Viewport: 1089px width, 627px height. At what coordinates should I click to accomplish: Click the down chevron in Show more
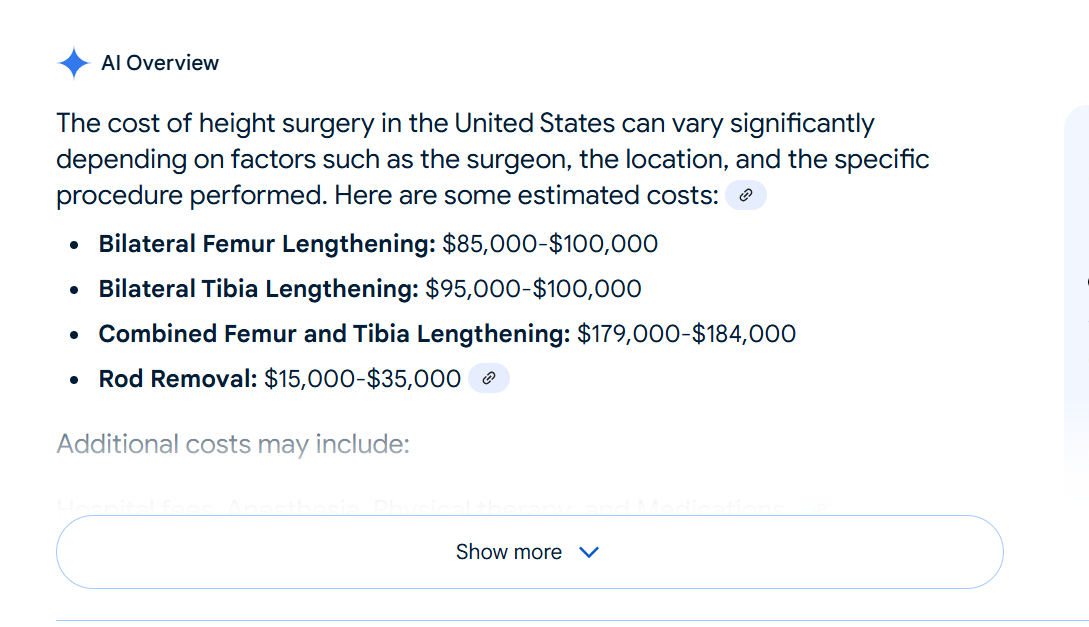point(589,552)
